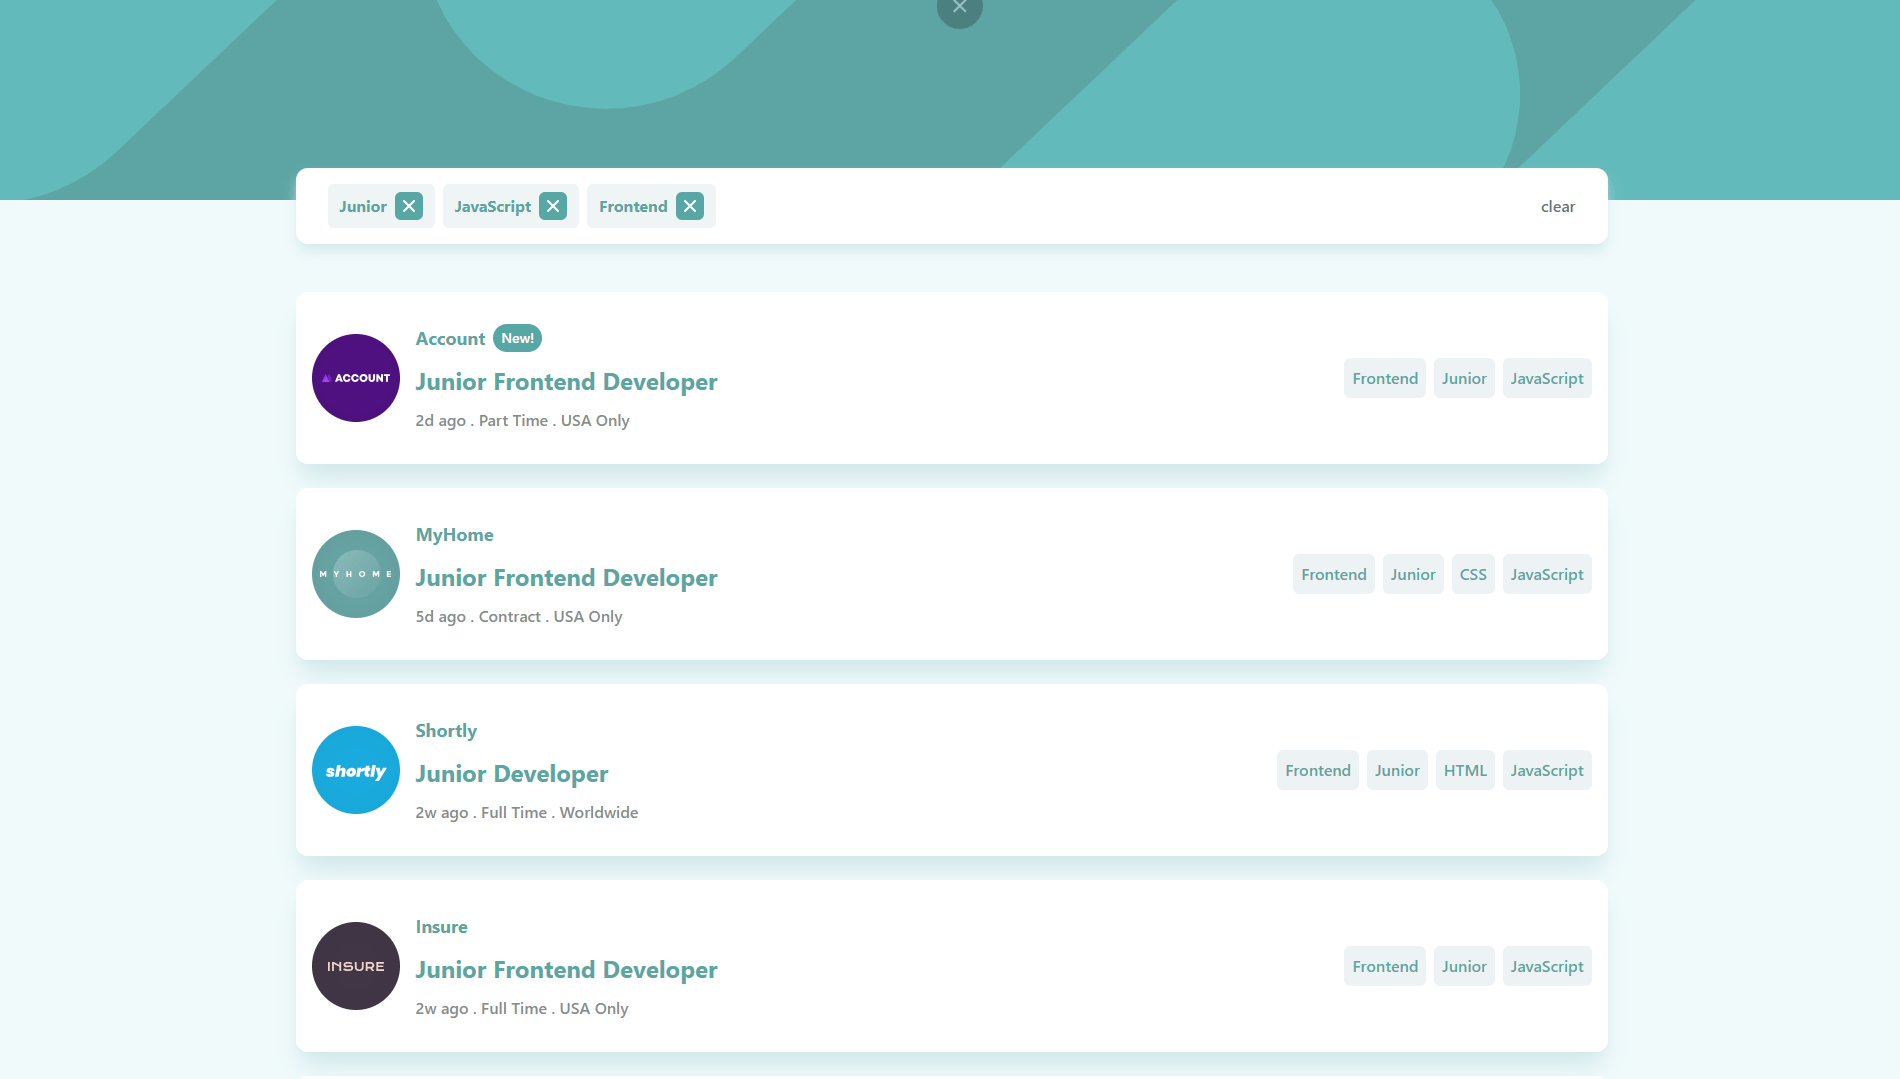Click the New! badge beside Account
Viewport: 1900px width, 1079px height.
pyautogui.click(x=517, y=338)
